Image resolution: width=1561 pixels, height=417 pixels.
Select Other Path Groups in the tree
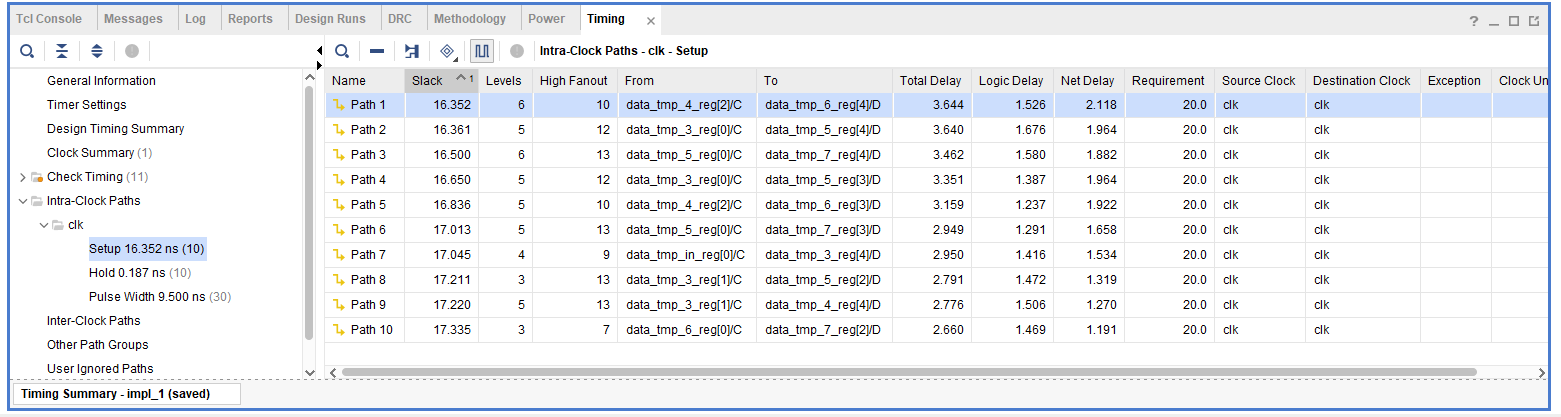(98, 345)
